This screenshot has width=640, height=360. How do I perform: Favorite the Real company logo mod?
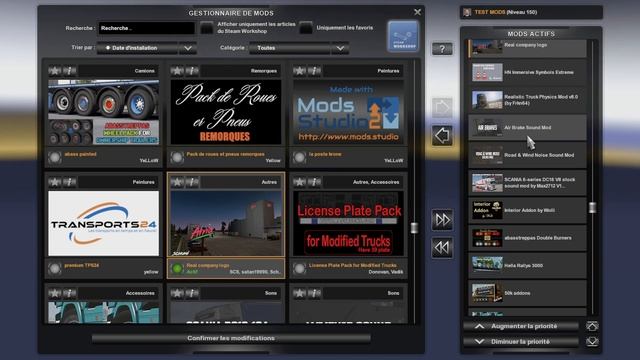177,182
